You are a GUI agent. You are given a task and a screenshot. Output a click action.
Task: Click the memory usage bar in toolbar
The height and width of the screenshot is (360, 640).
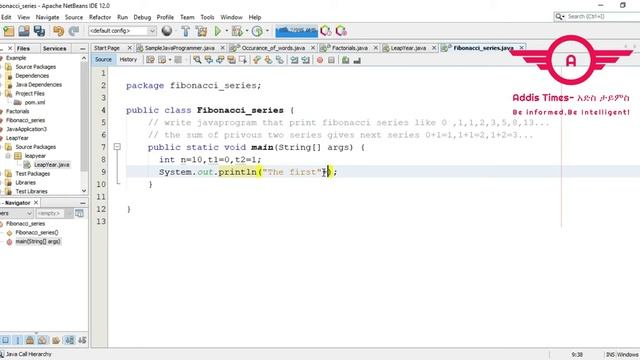(x=296, y=31)
